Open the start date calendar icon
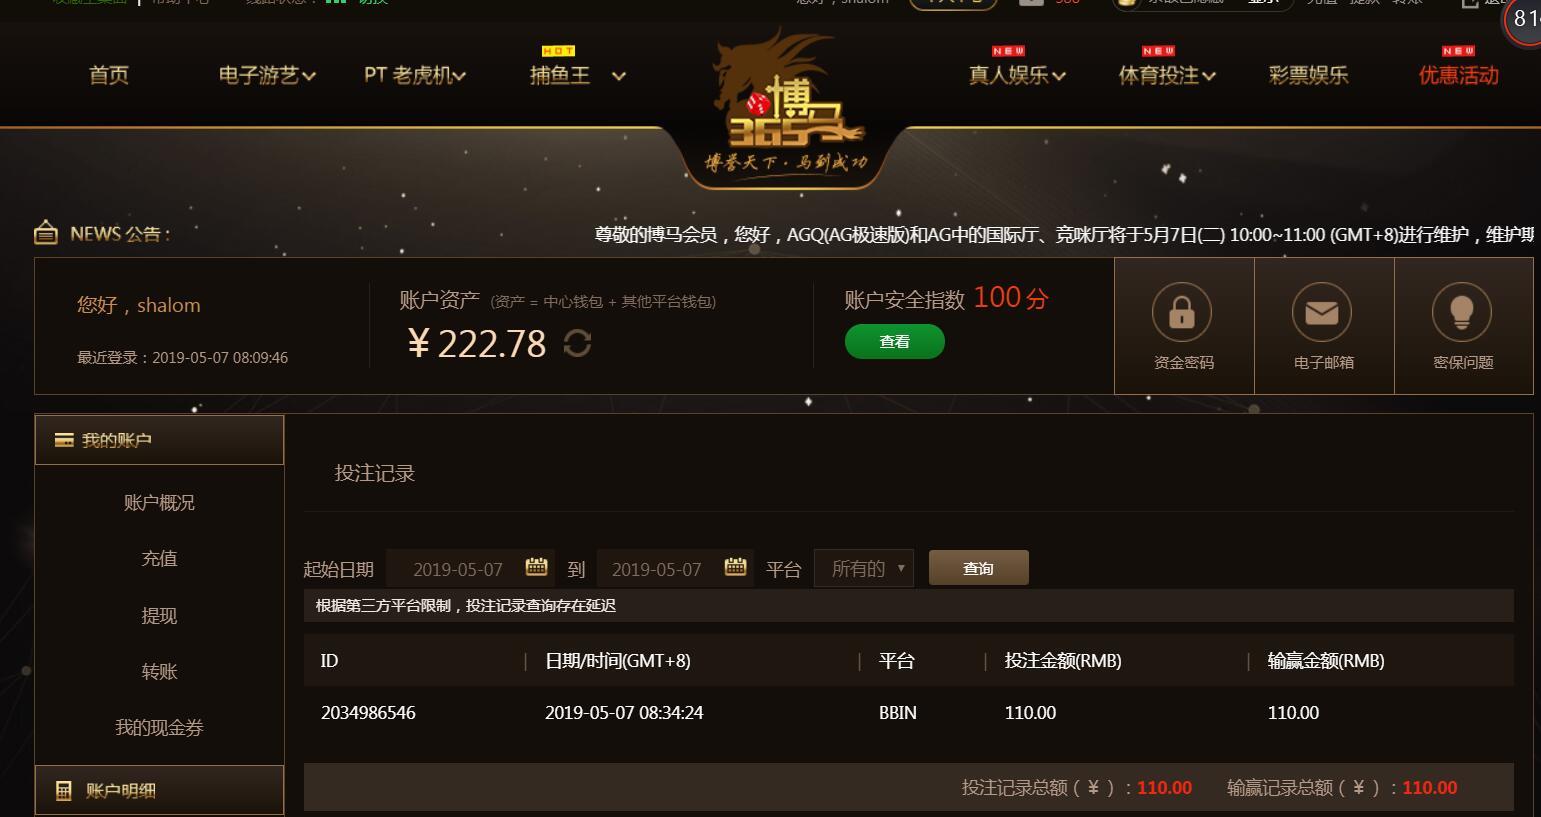The image size is (1541, 817). click(536, 567)
